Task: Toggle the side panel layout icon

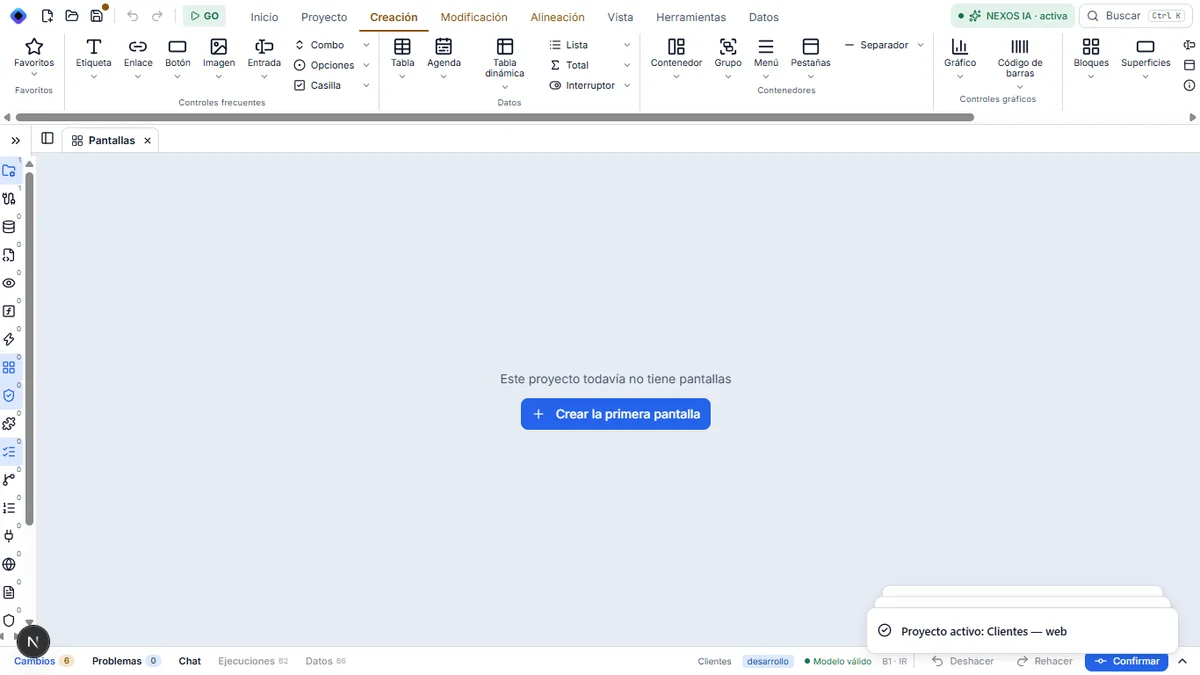Action: (47, 139)
